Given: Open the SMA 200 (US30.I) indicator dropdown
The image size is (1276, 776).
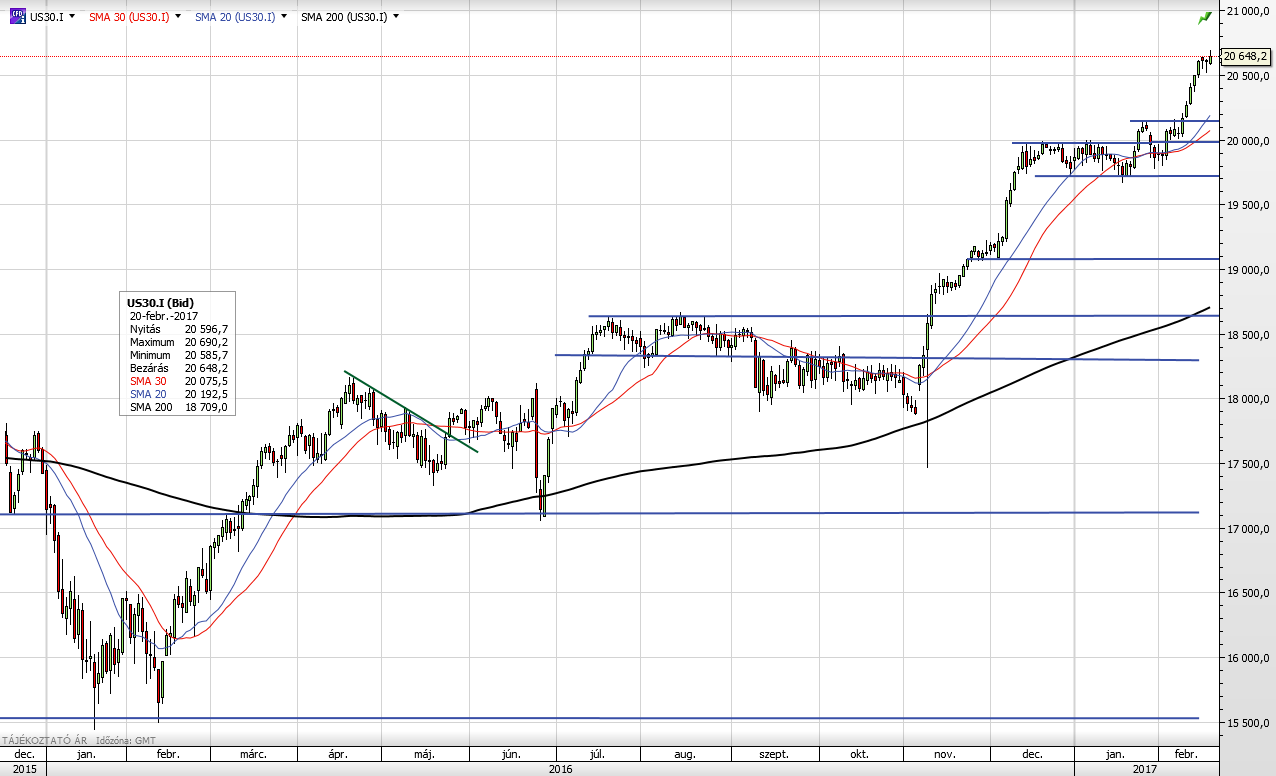Looking at the screenshot, I should (396, 17).
